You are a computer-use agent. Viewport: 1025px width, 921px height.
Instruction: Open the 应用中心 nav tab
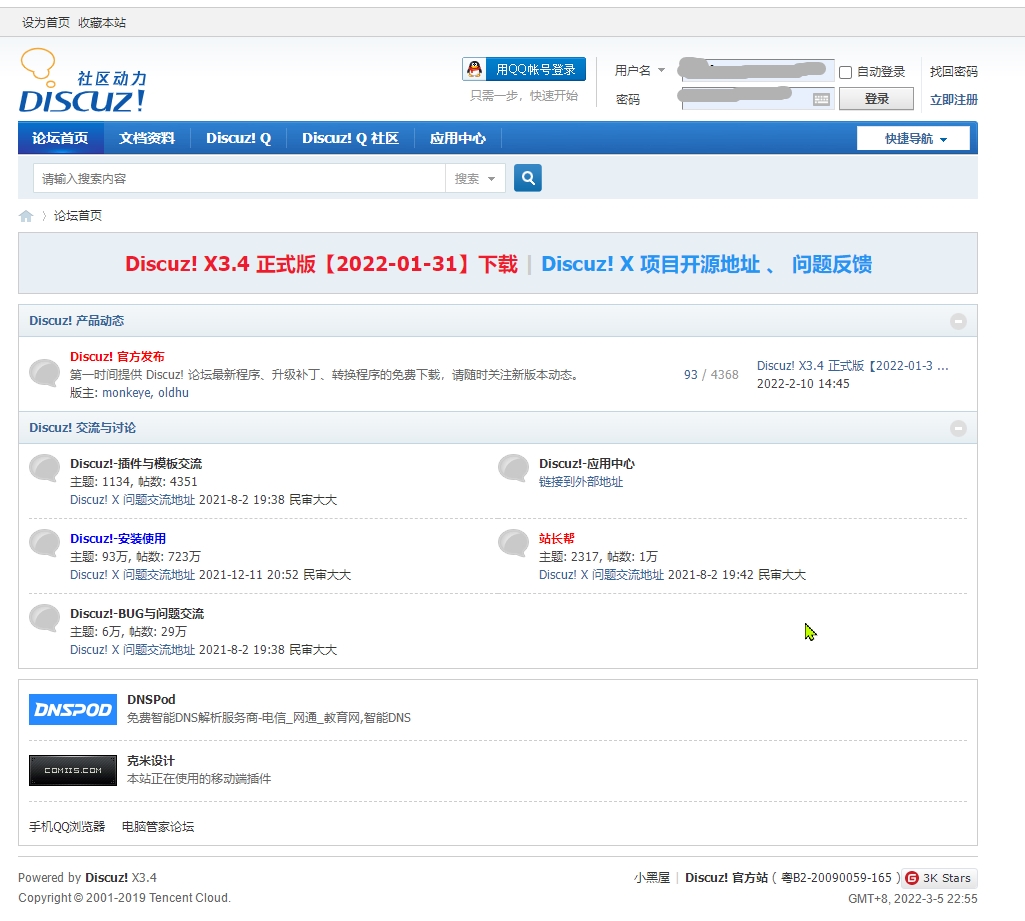tap(458, 138)
